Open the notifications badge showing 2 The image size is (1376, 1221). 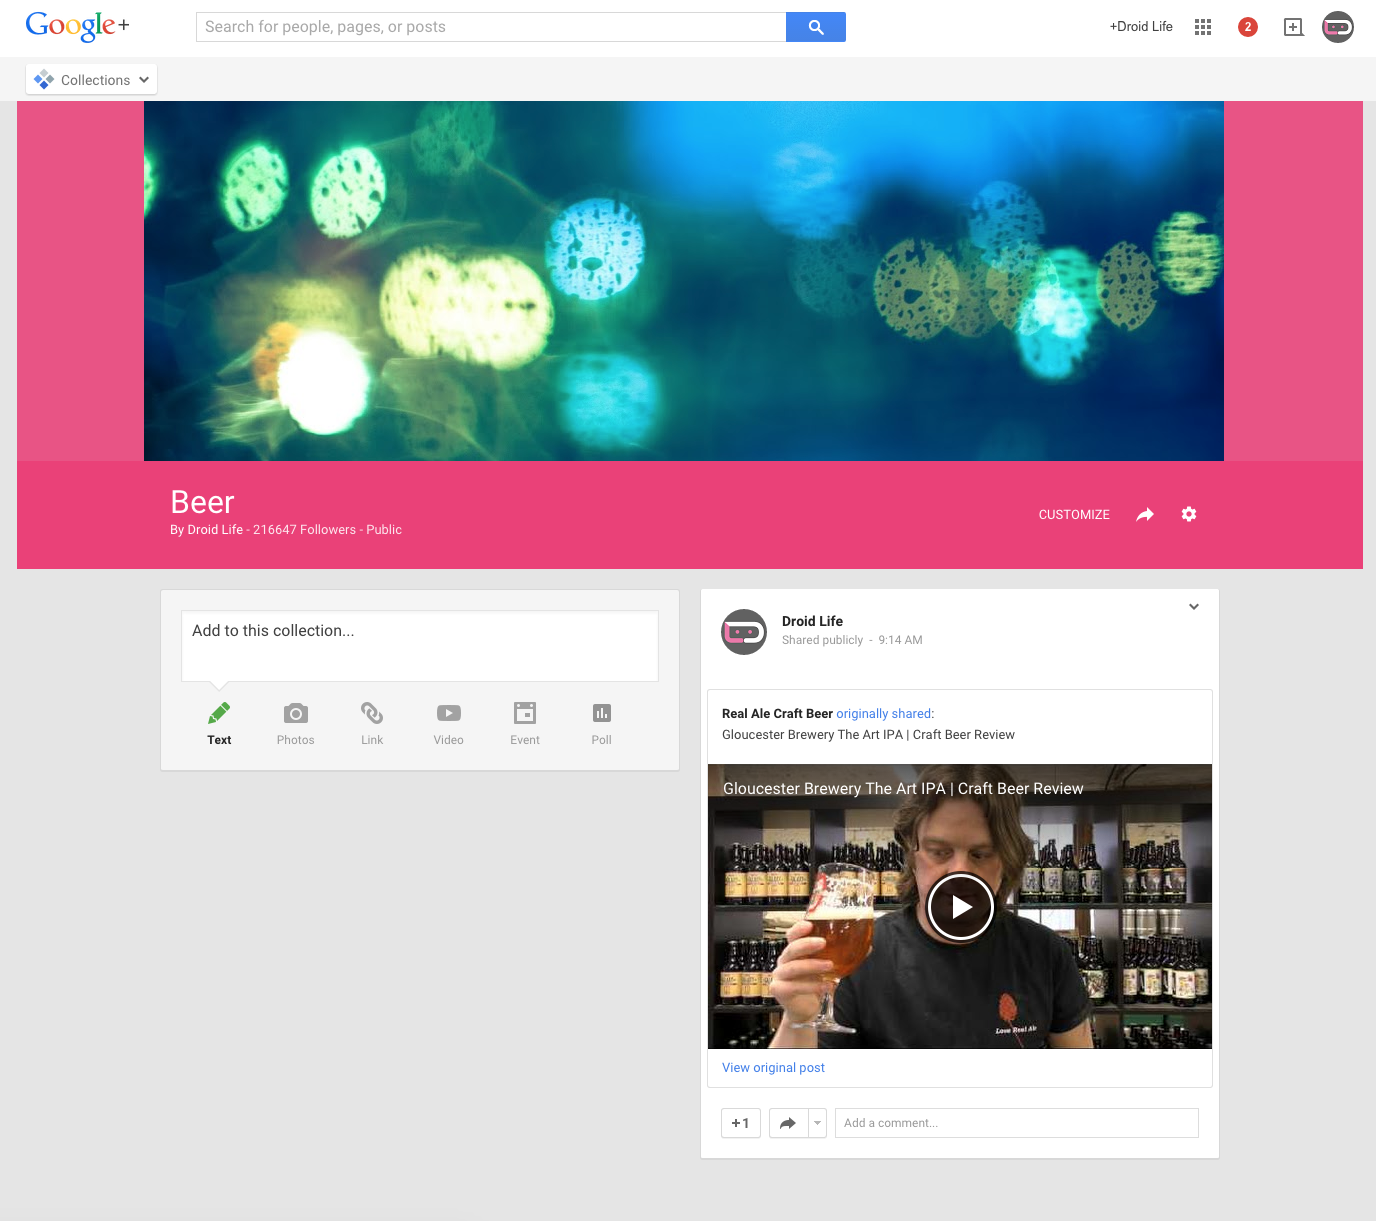pos(1247,27)
